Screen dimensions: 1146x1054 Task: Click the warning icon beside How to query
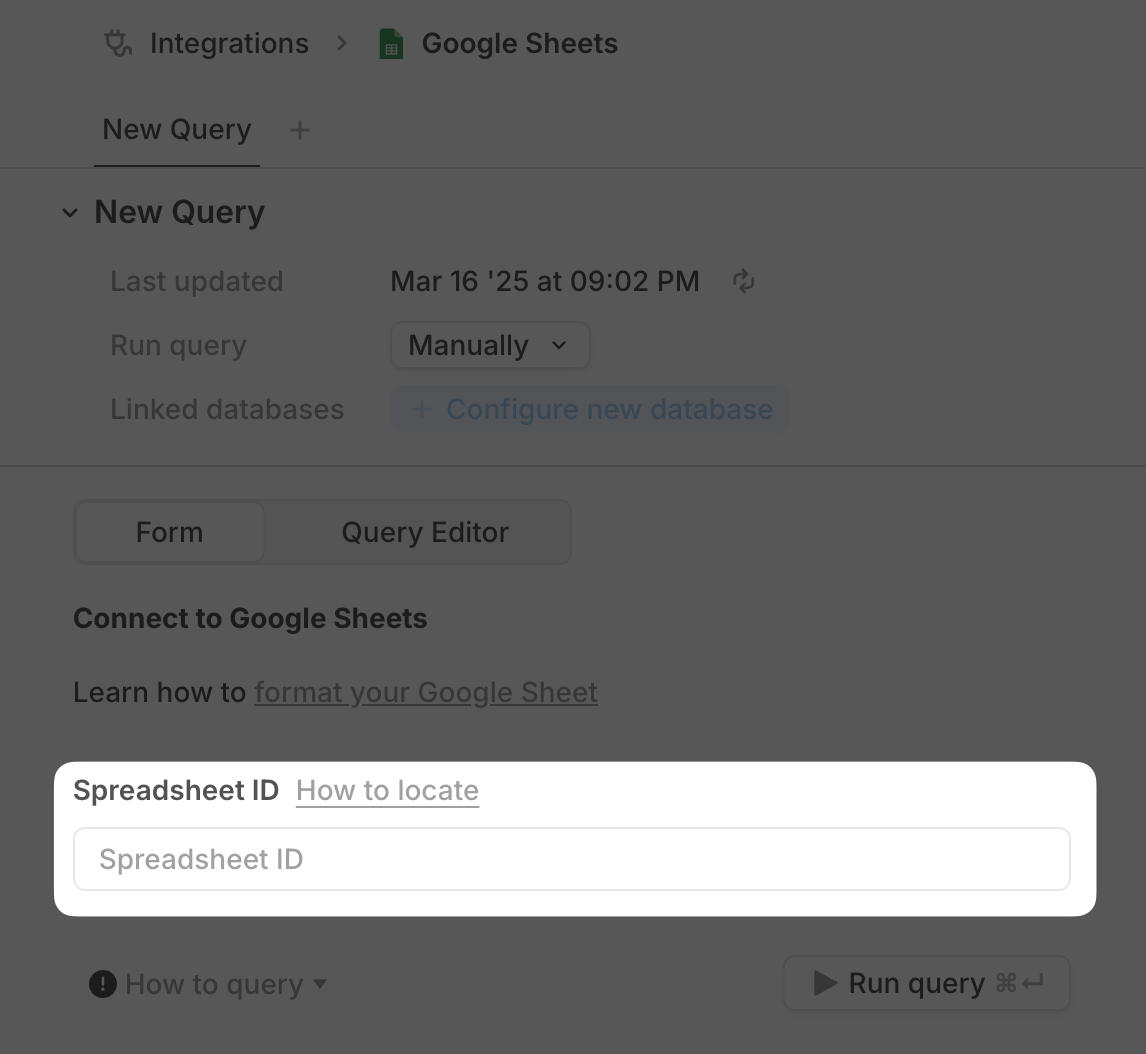pos(103,984)
